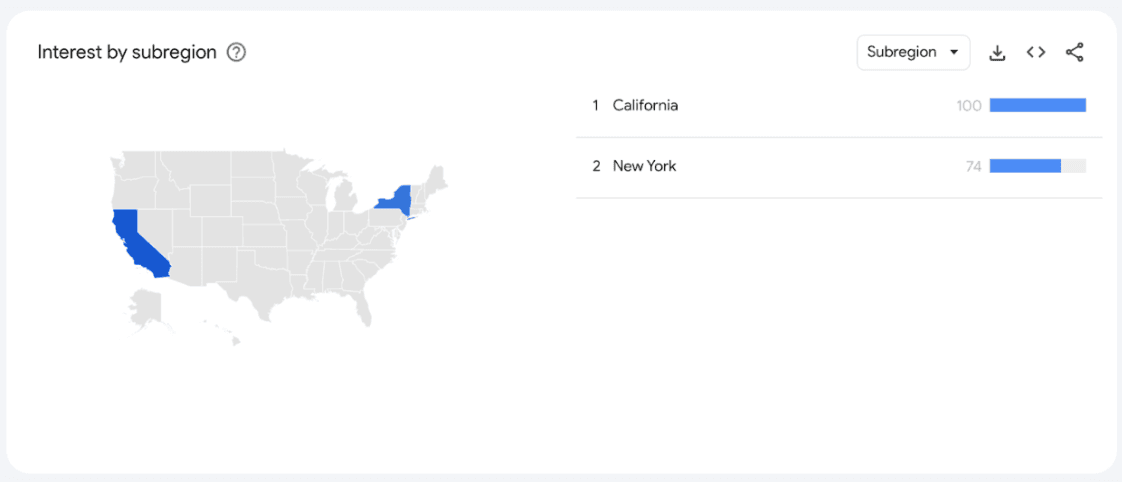The width and height of the screenshot is (1122, 482).
Task: Click New York's interest bar
Action: (x=1025, y=166)
